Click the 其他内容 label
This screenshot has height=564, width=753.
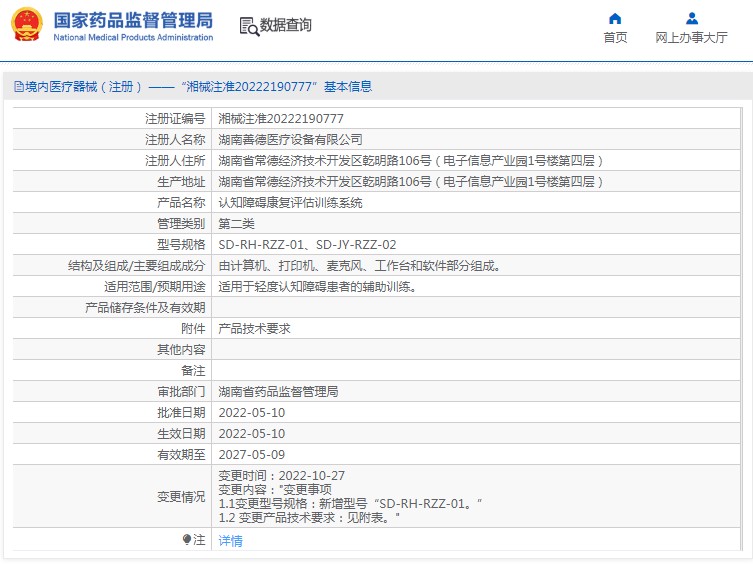pos(181,350)
